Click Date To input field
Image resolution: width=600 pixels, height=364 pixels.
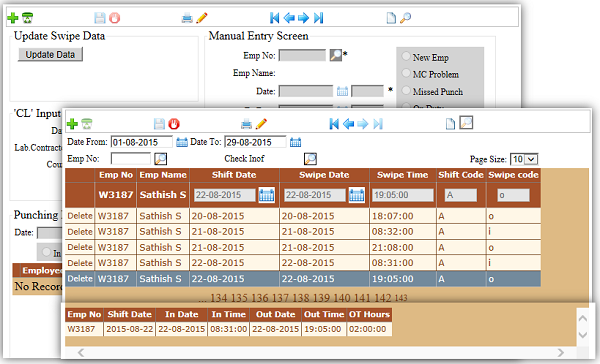point(255,142)
